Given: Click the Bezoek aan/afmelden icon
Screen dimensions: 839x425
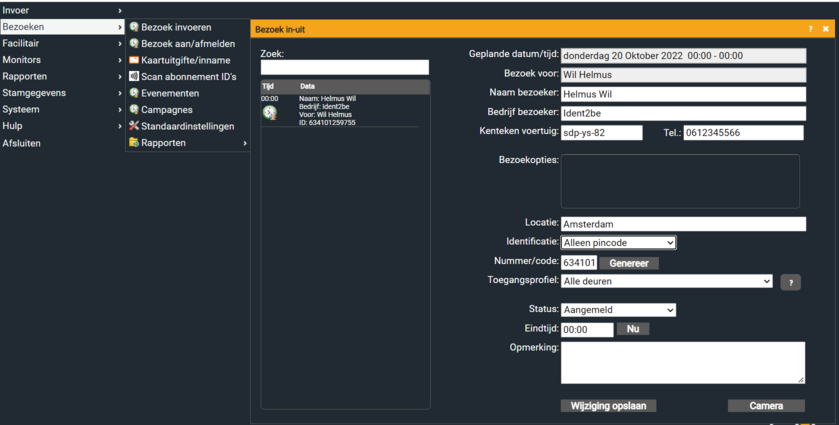Looking at the screenshot, I should 134,43.
